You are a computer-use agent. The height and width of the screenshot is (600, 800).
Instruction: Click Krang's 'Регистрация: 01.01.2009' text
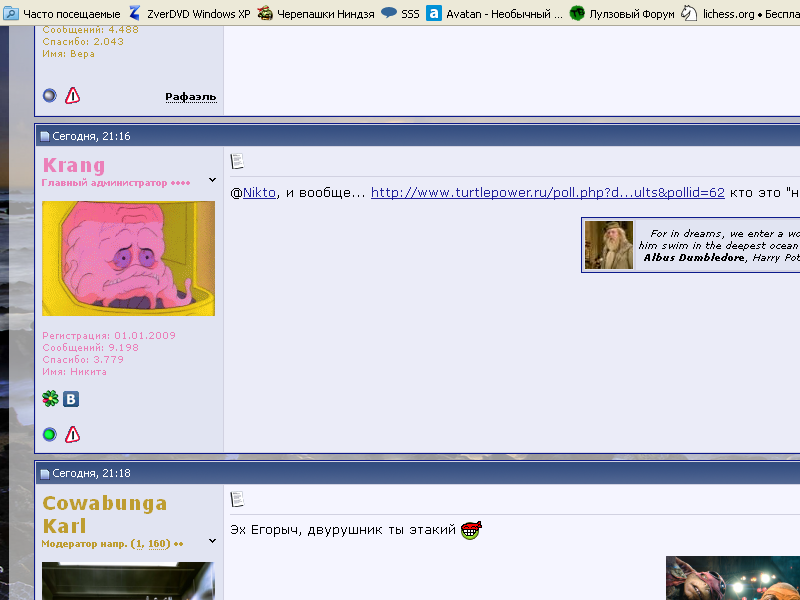[x=109, y=335]
